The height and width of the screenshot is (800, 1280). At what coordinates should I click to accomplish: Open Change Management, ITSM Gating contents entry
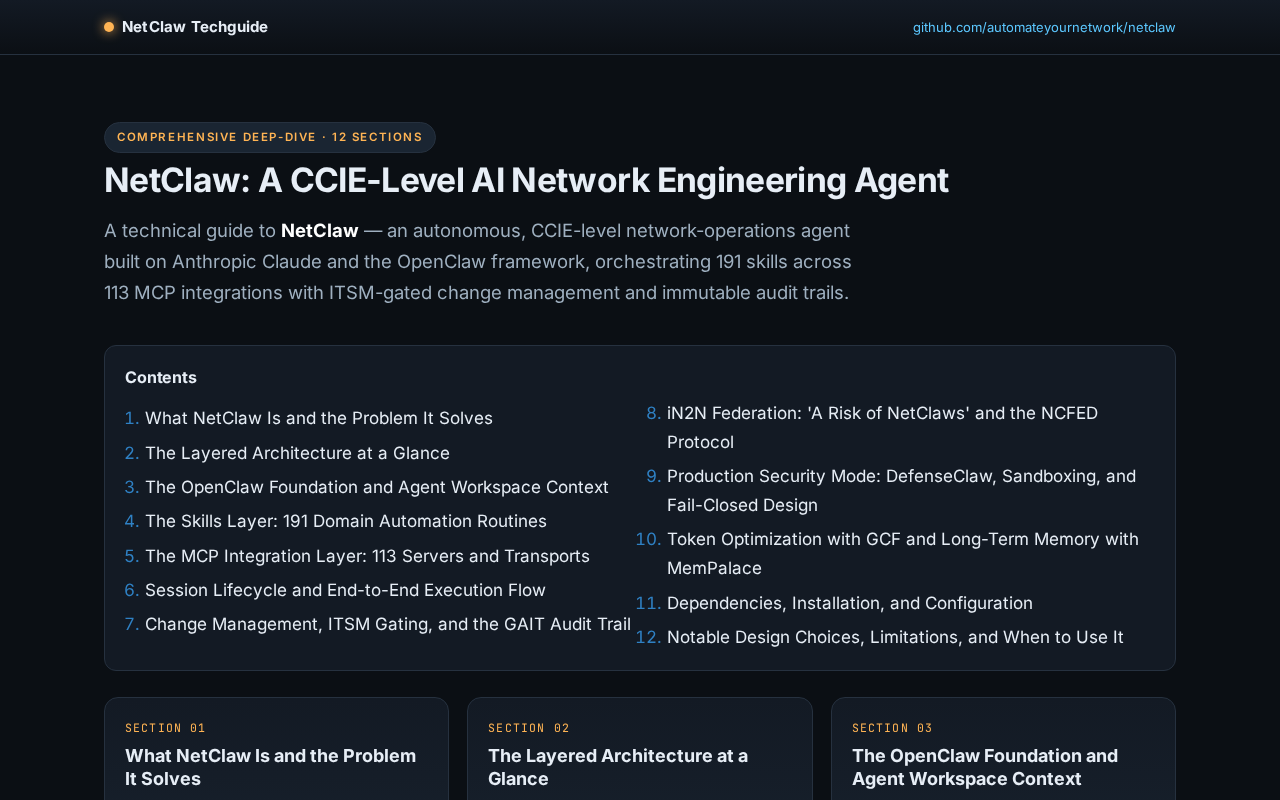[x=388, y=624]
